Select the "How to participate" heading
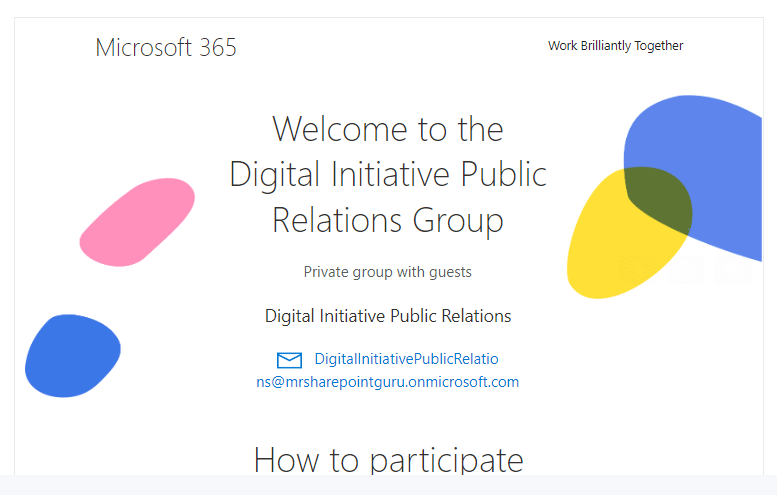This screenshot has height=495, width=777. (388, 460)
